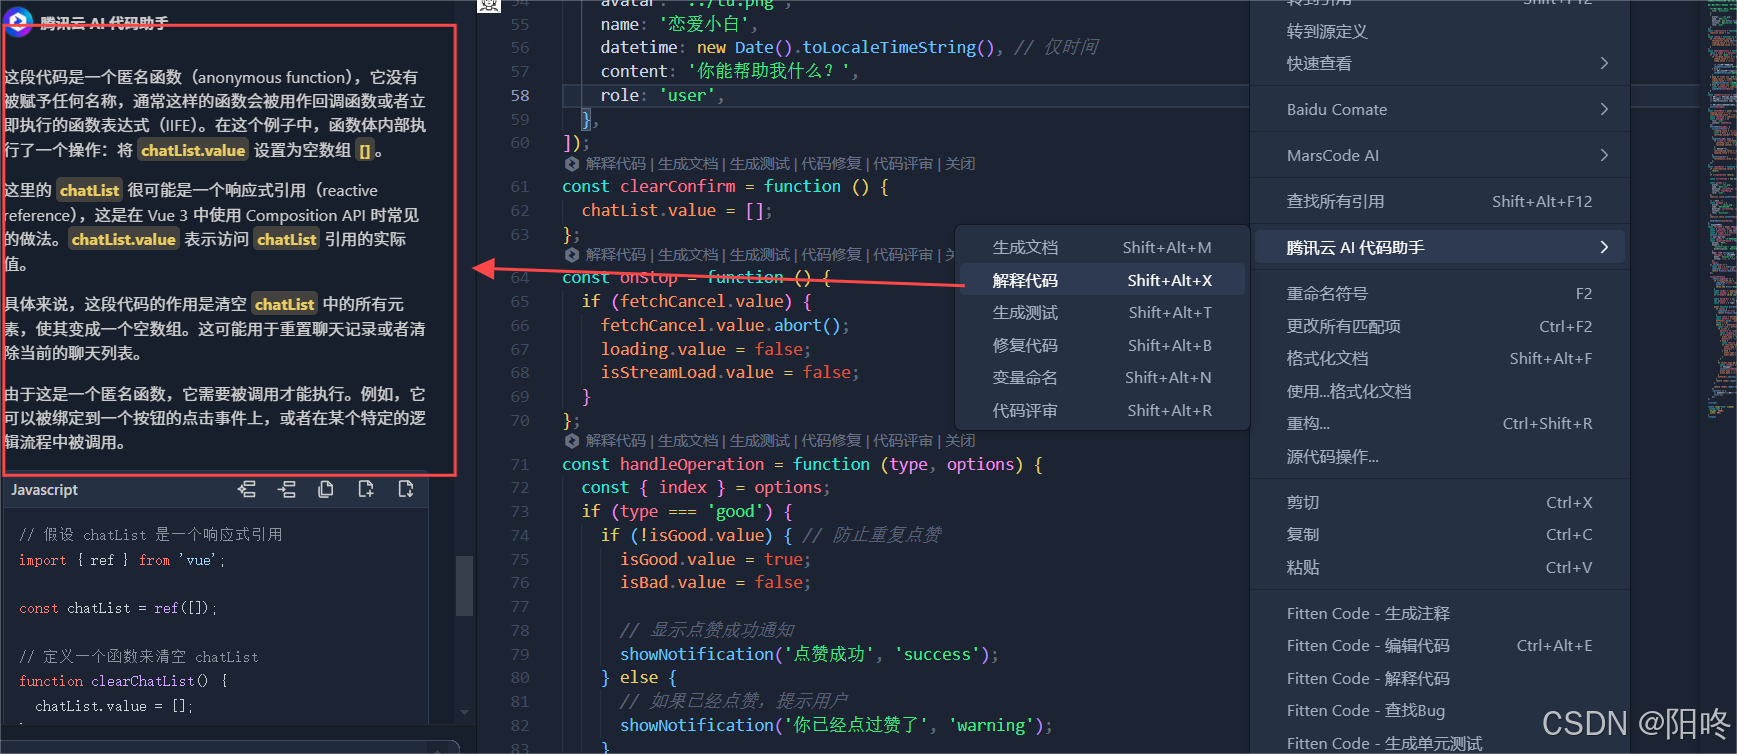The width and height of the screenshot is (1737, 754).
Task: Choose 重构... from the context menu
Action: pyautogui.click(x=1439, y=423)
